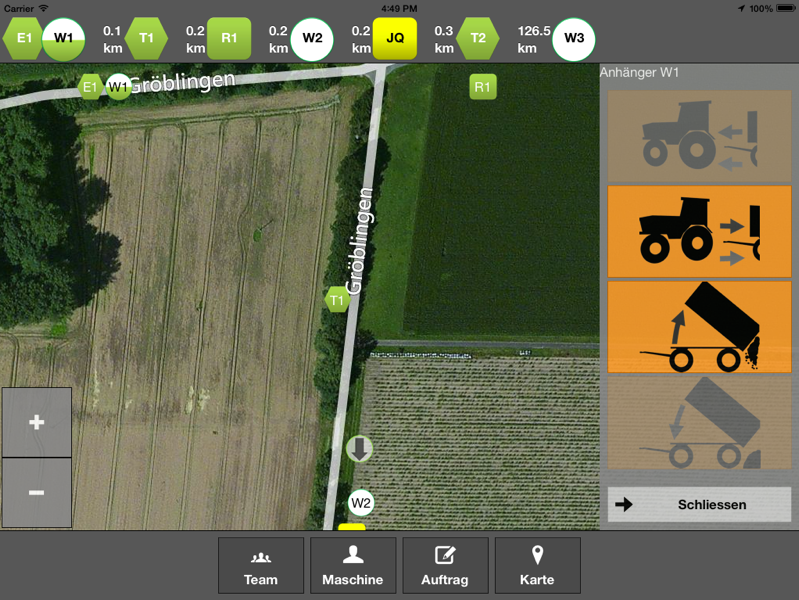Screen dimensions: 799x600
Task: Toggle the greyed tractor attach implement option
Action: coord(699,136)
